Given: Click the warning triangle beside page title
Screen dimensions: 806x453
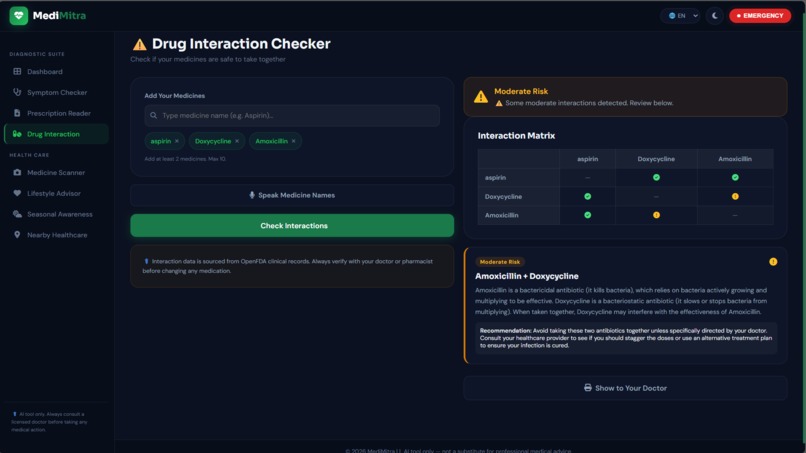Looking at the screenshot, I should (139, 45).
